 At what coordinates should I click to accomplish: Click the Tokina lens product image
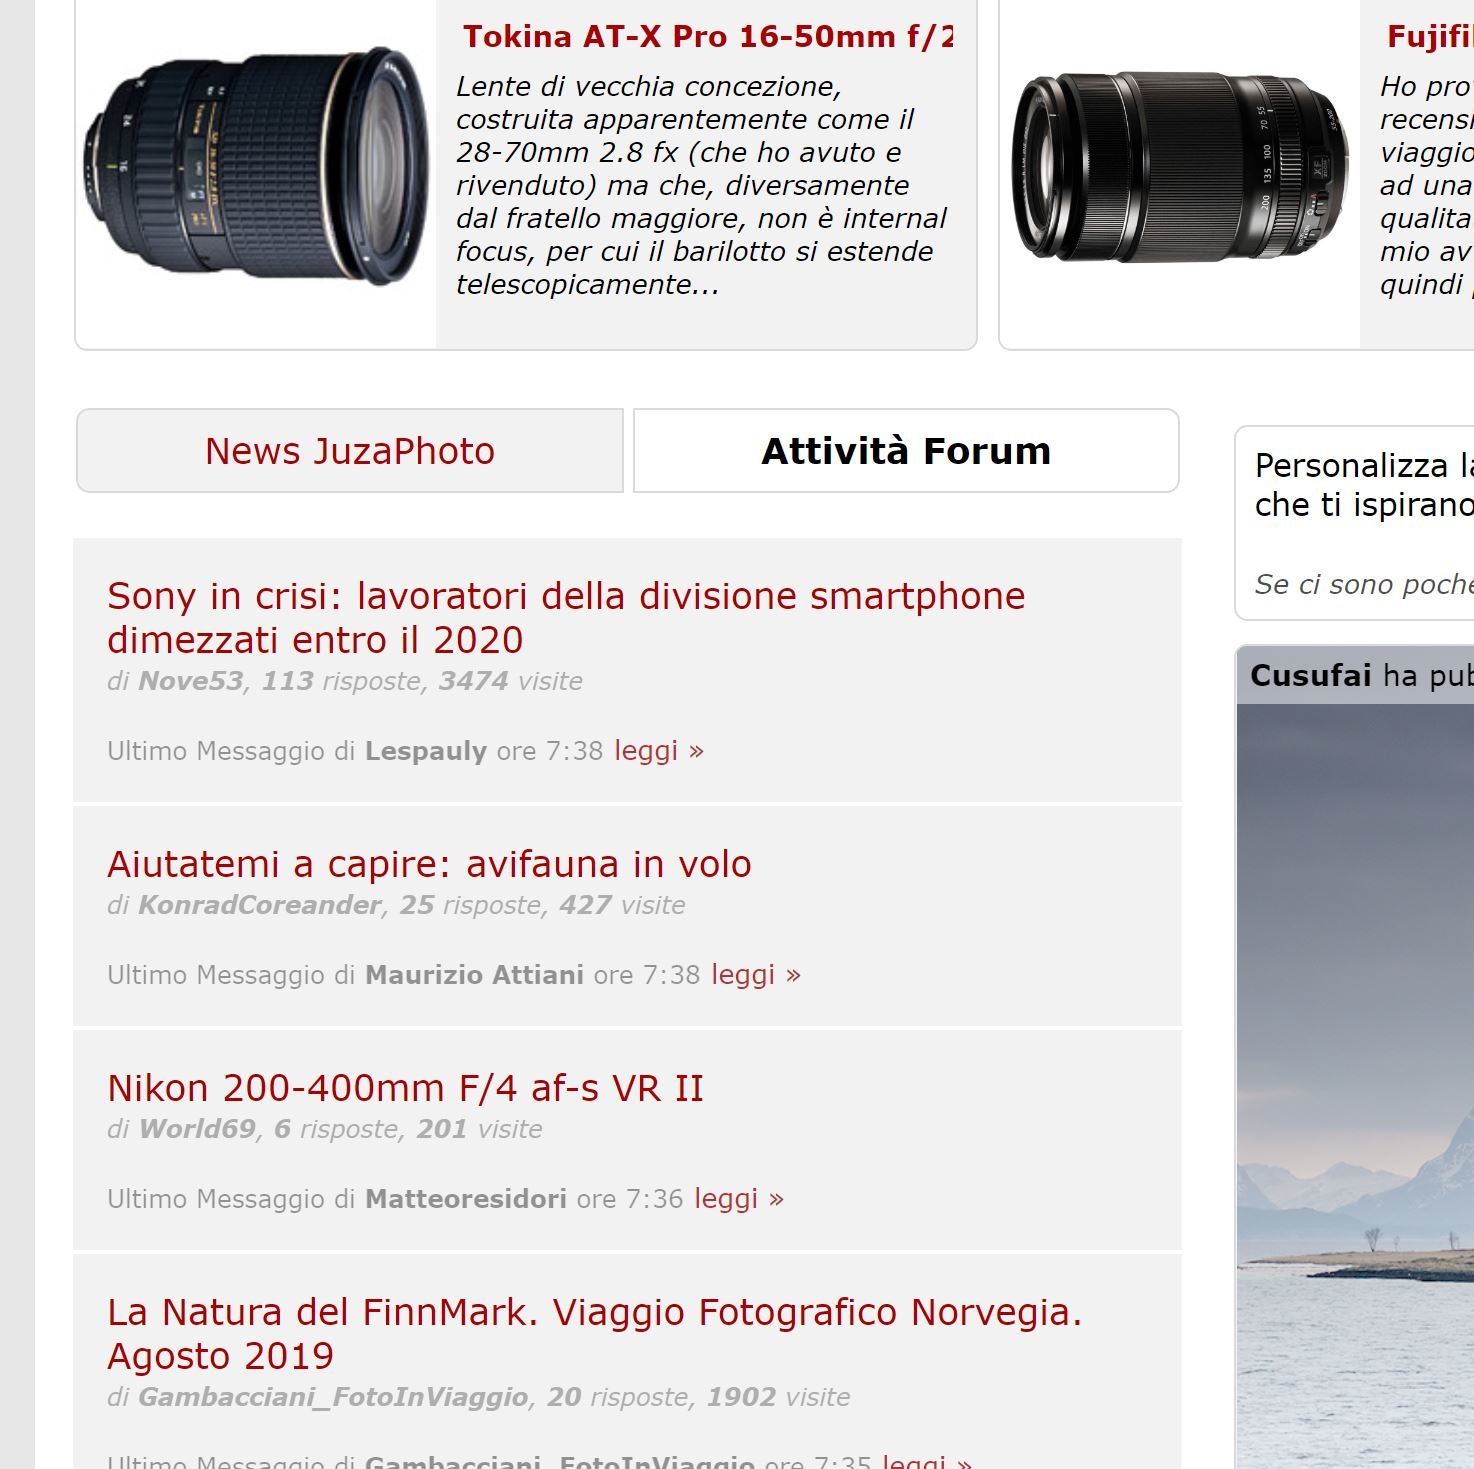pos(256,165)
